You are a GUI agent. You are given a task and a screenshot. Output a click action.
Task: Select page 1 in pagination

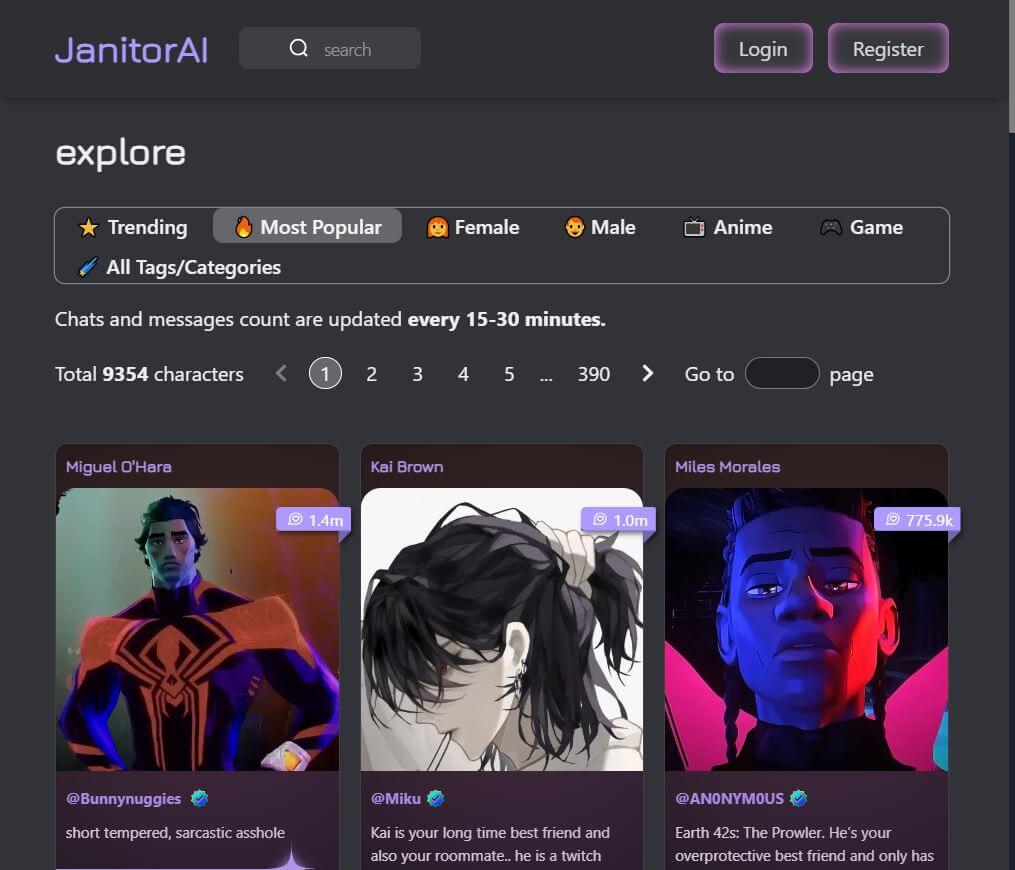pos(325,374)
